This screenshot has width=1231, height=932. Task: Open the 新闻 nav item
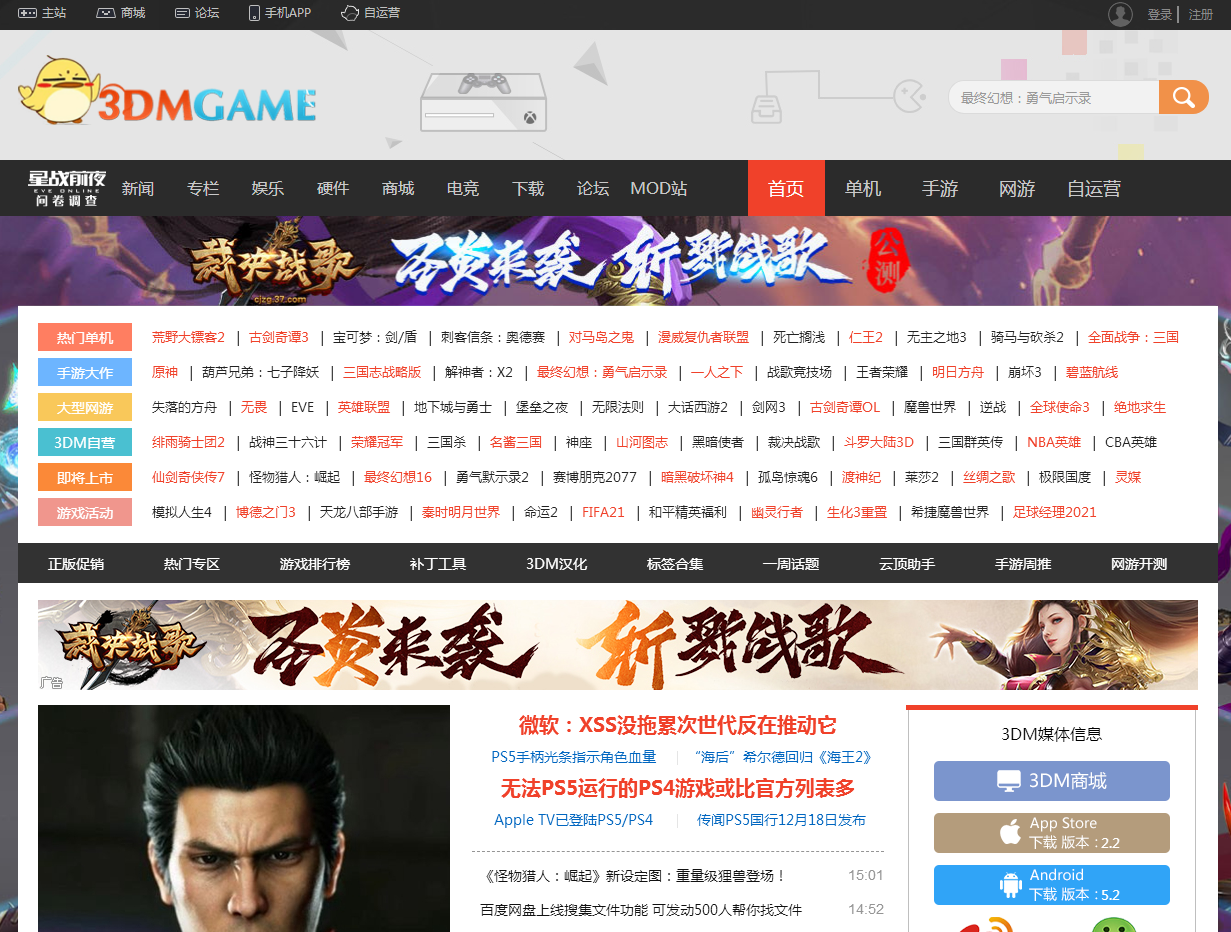(138, 188)
